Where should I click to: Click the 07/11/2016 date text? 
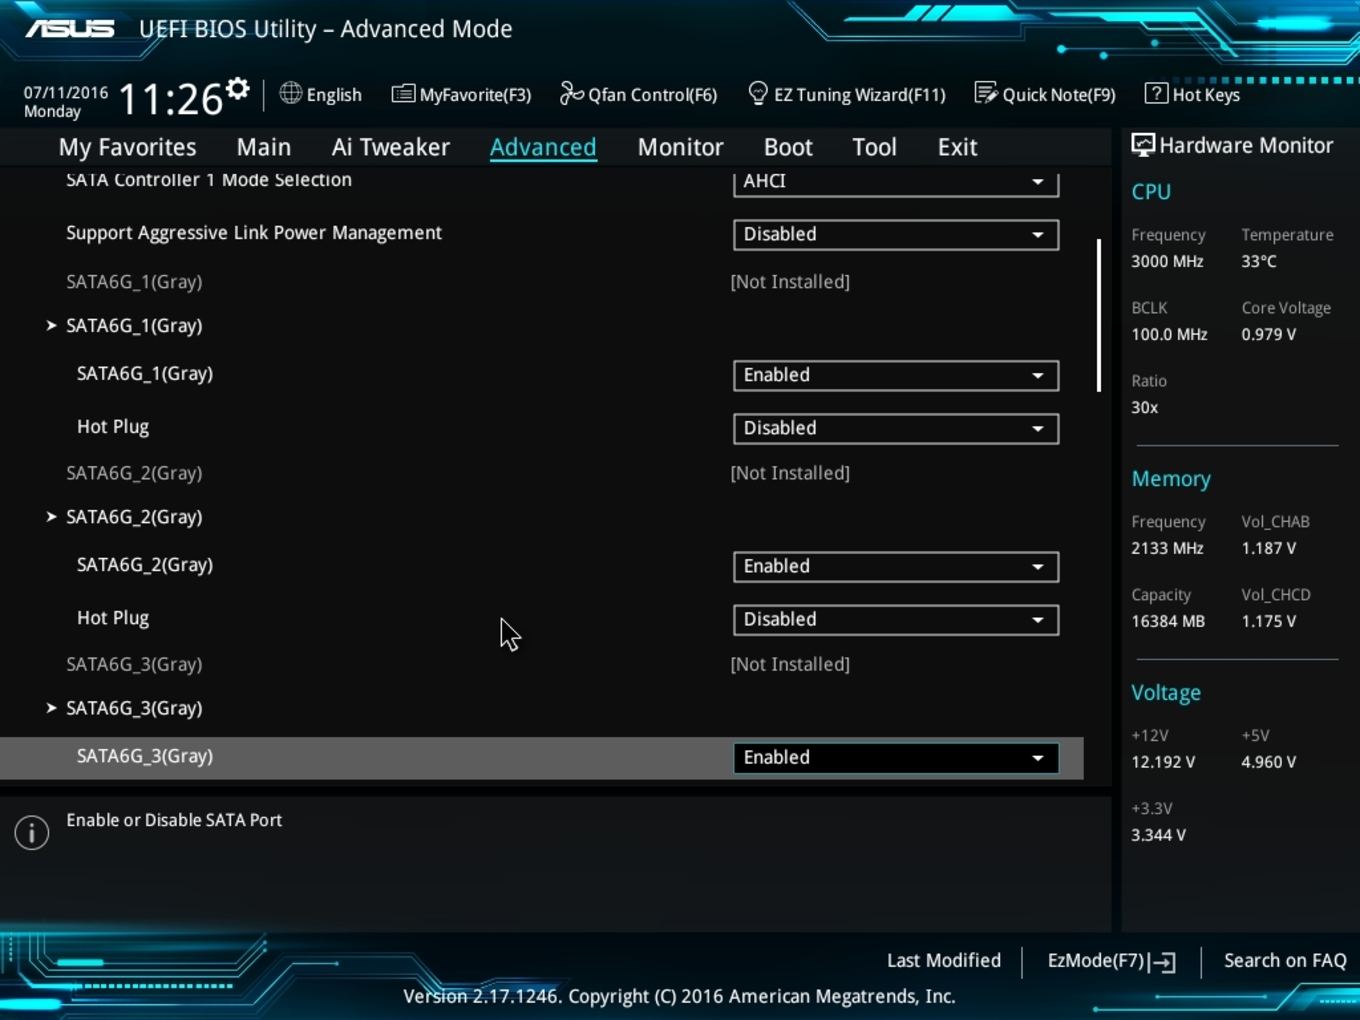click(x=66, y=92)
